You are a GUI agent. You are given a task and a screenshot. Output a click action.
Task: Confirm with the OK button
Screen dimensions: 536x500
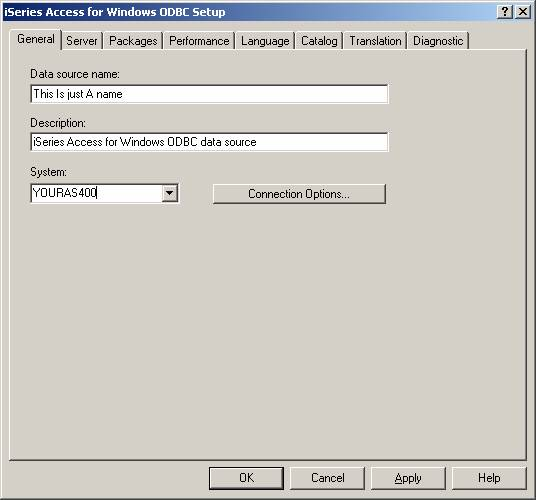pyautogui.click(x=246, y=478)
